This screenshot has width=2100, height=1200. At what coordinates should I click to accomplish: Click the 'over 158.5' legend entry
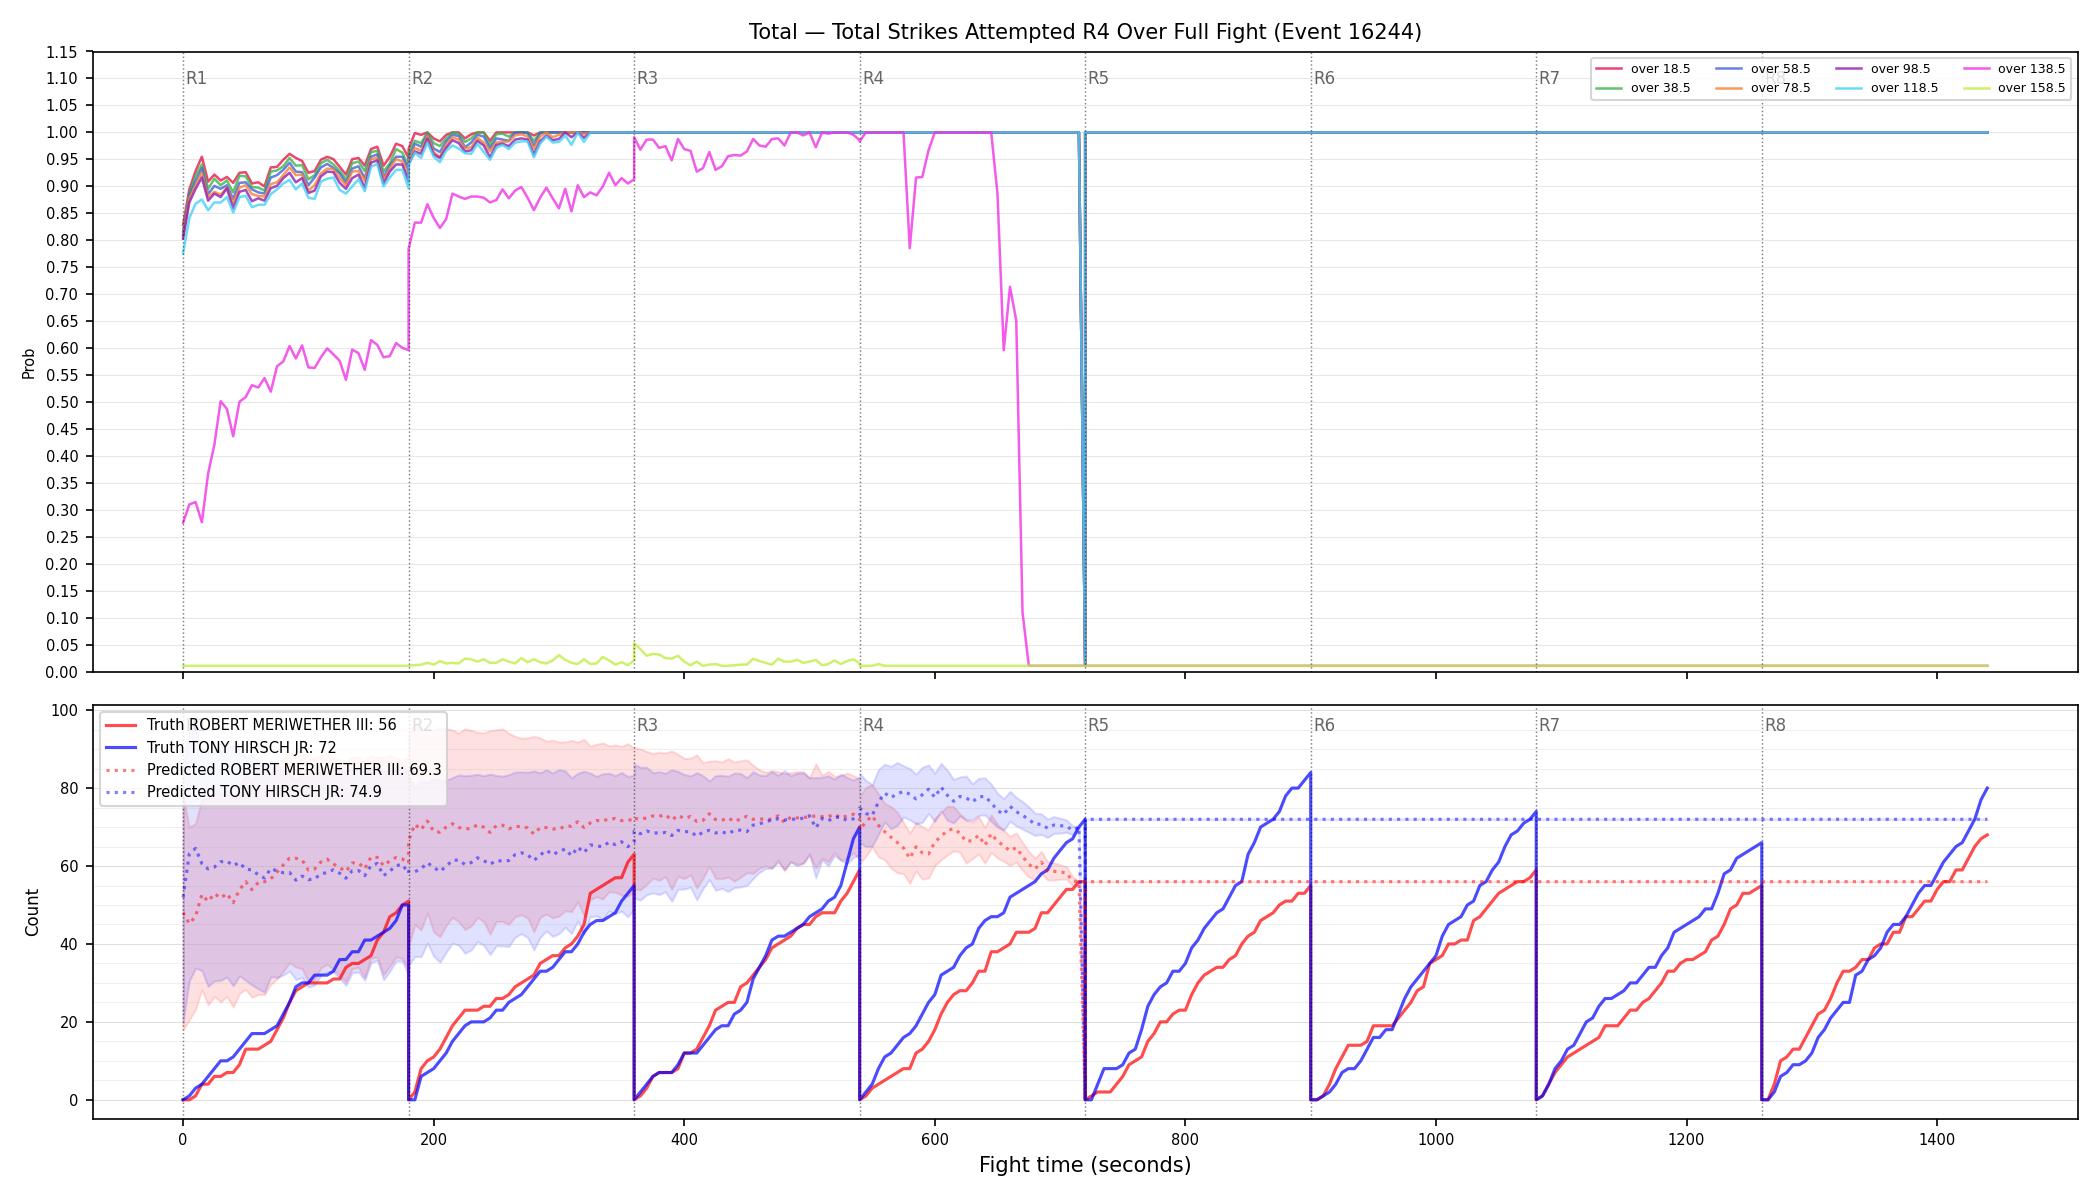(2014, 88)
